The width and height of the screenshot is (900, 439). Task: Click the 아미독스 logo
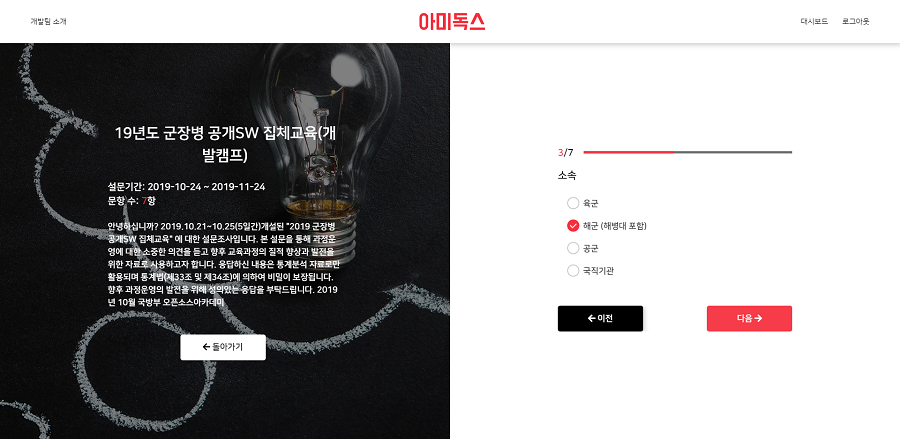(452, 22)
